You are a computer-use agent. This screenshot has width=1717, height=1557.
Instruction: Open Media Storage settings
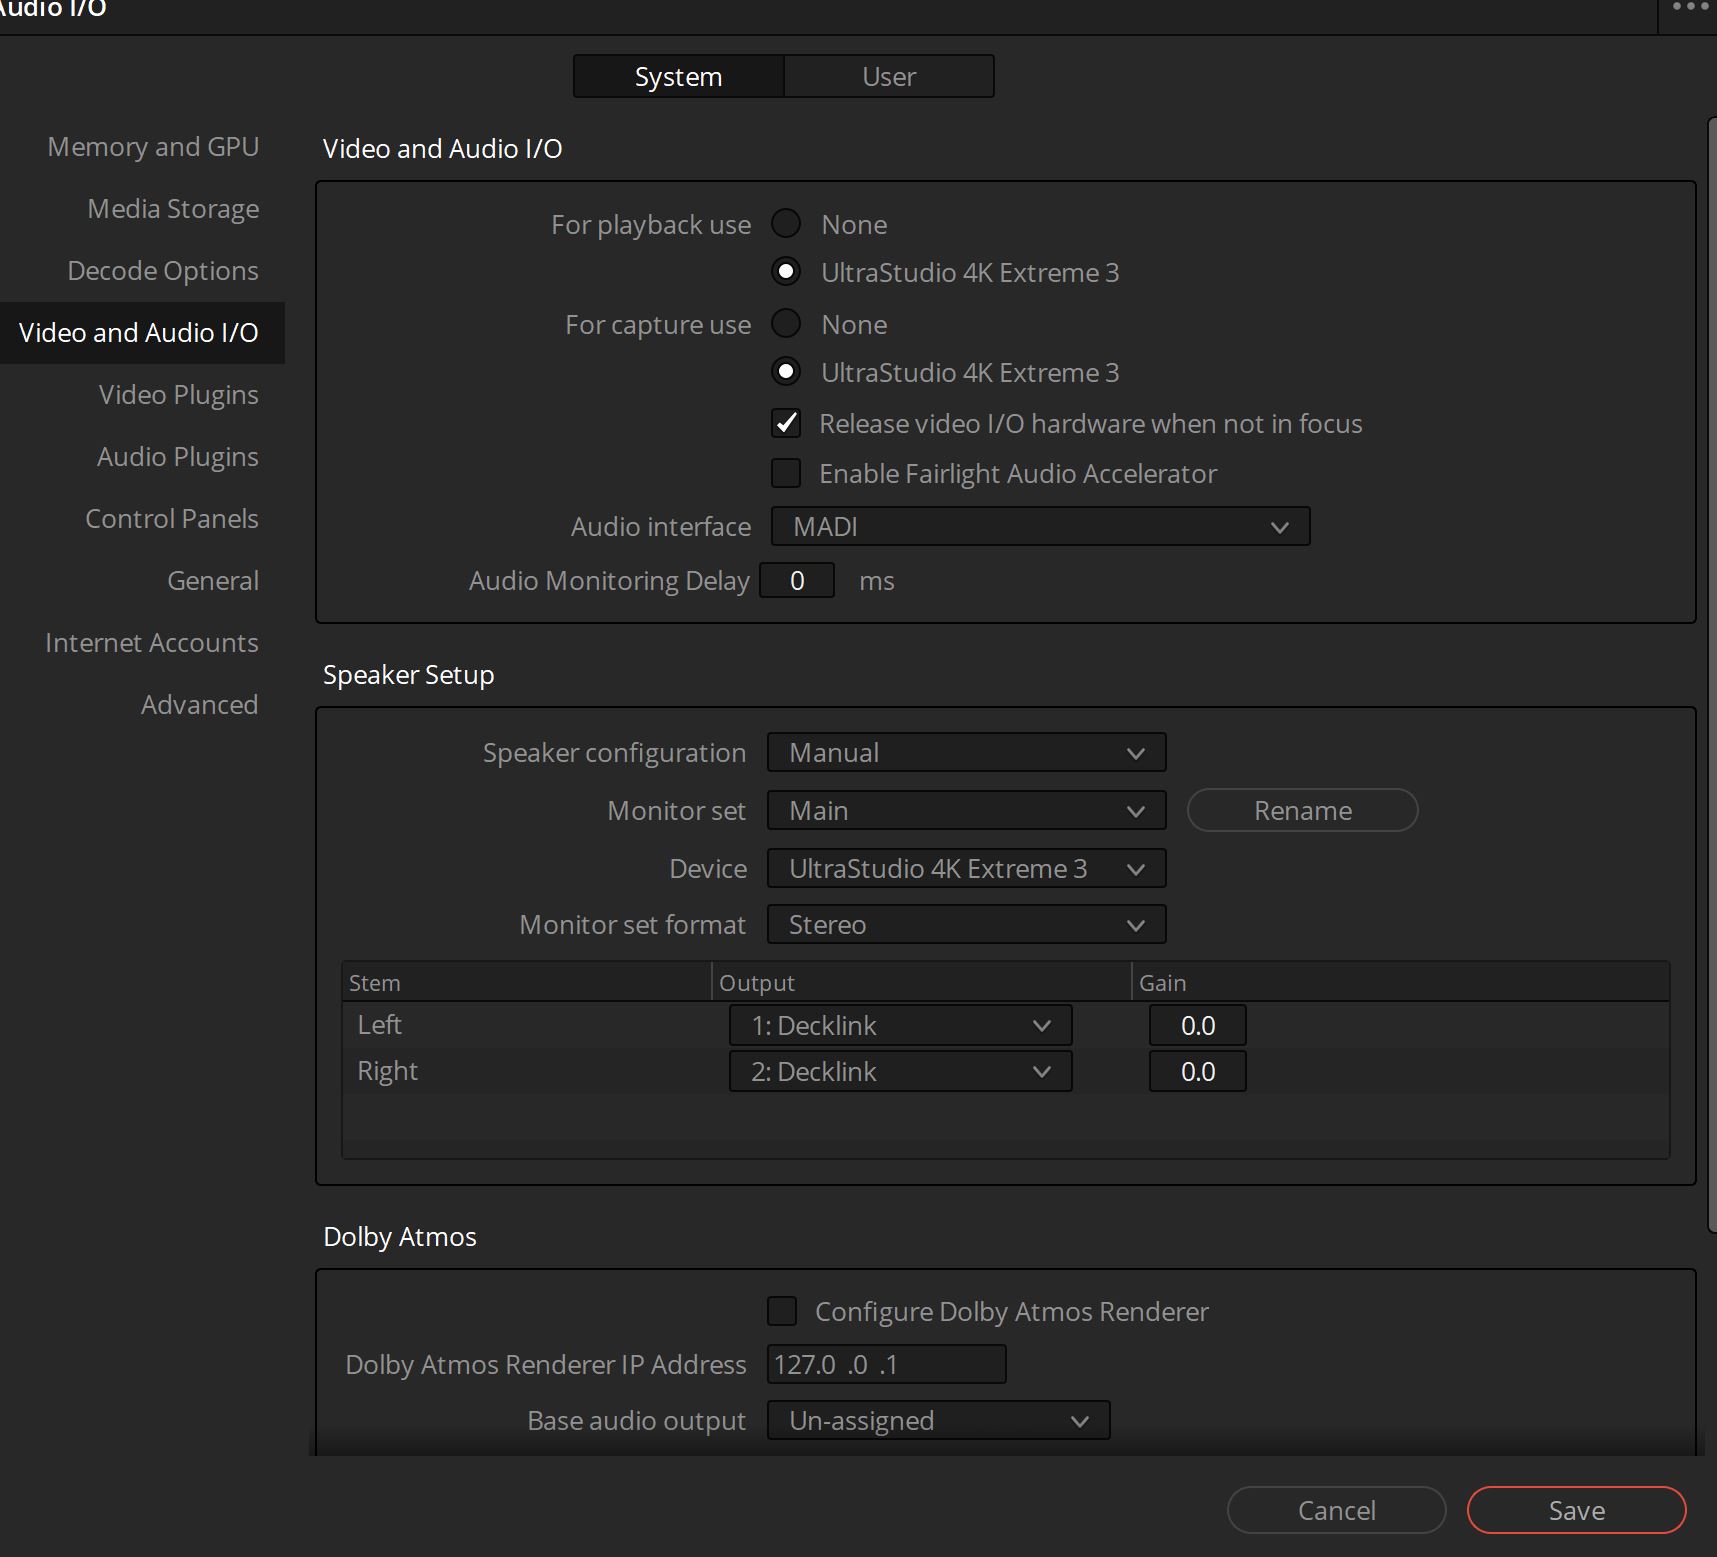pyautogui.click(x=173, y=209)
